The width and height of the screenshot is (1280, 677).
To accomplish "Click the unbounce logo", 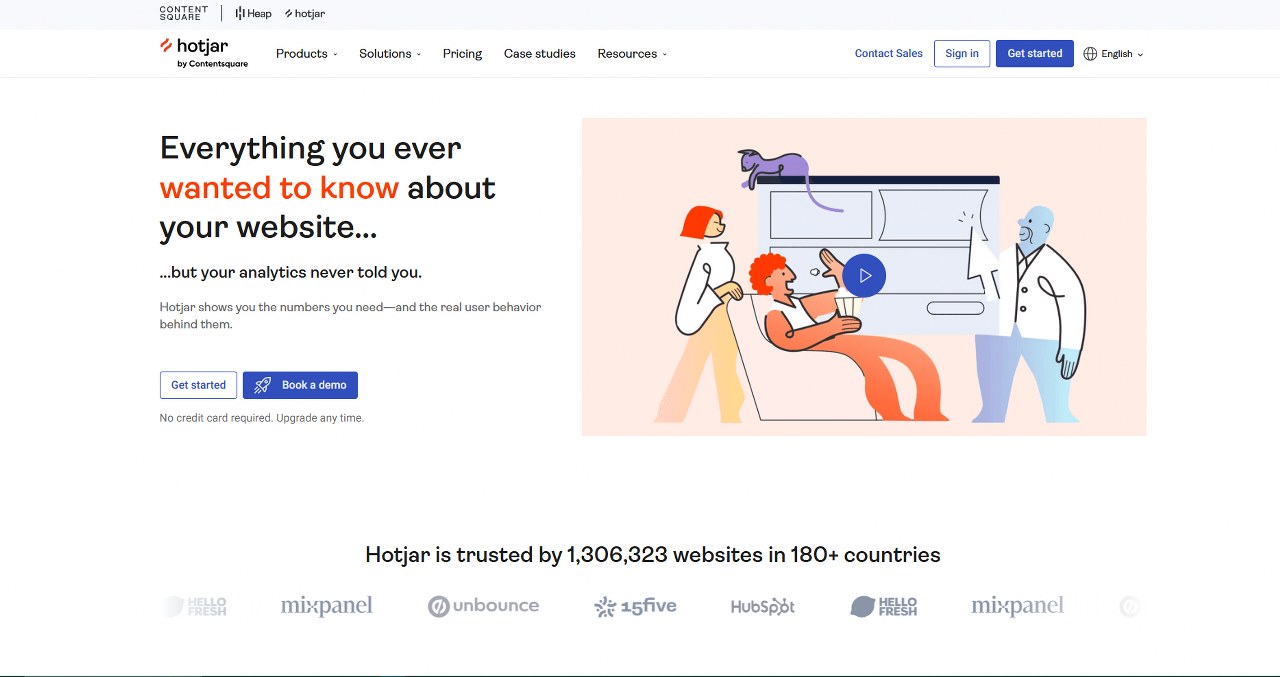I will 483,606.
